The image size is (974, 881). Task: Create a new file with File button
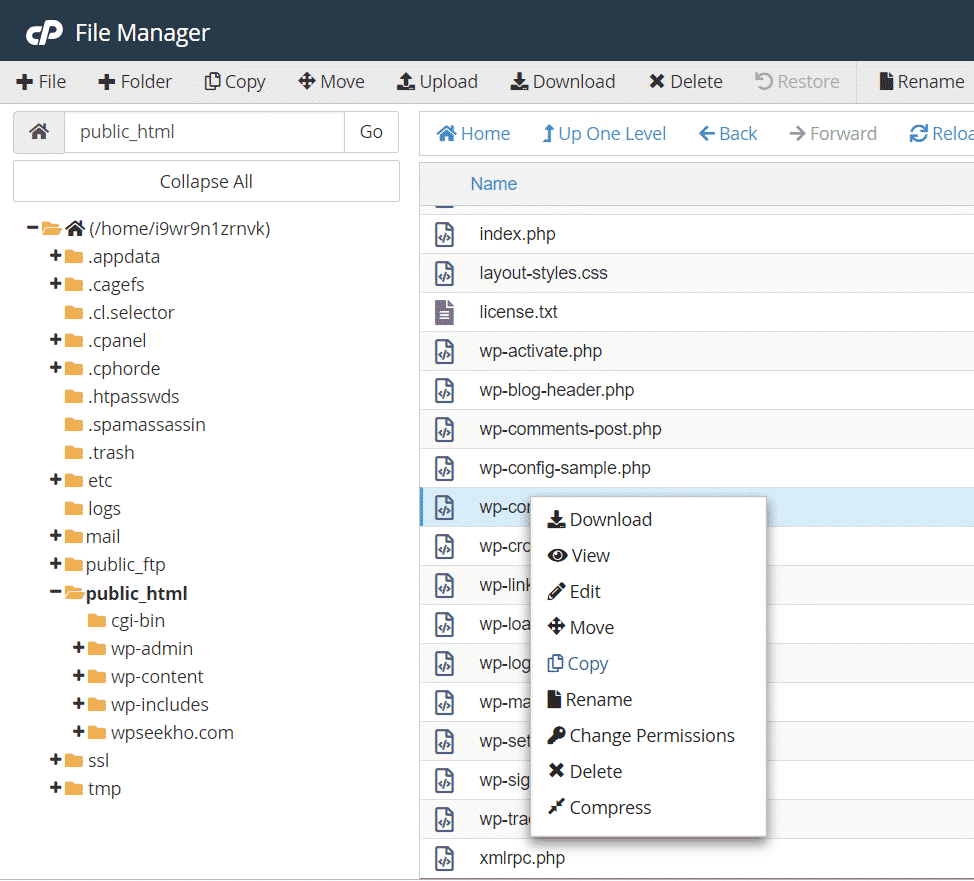coord(41,81)
